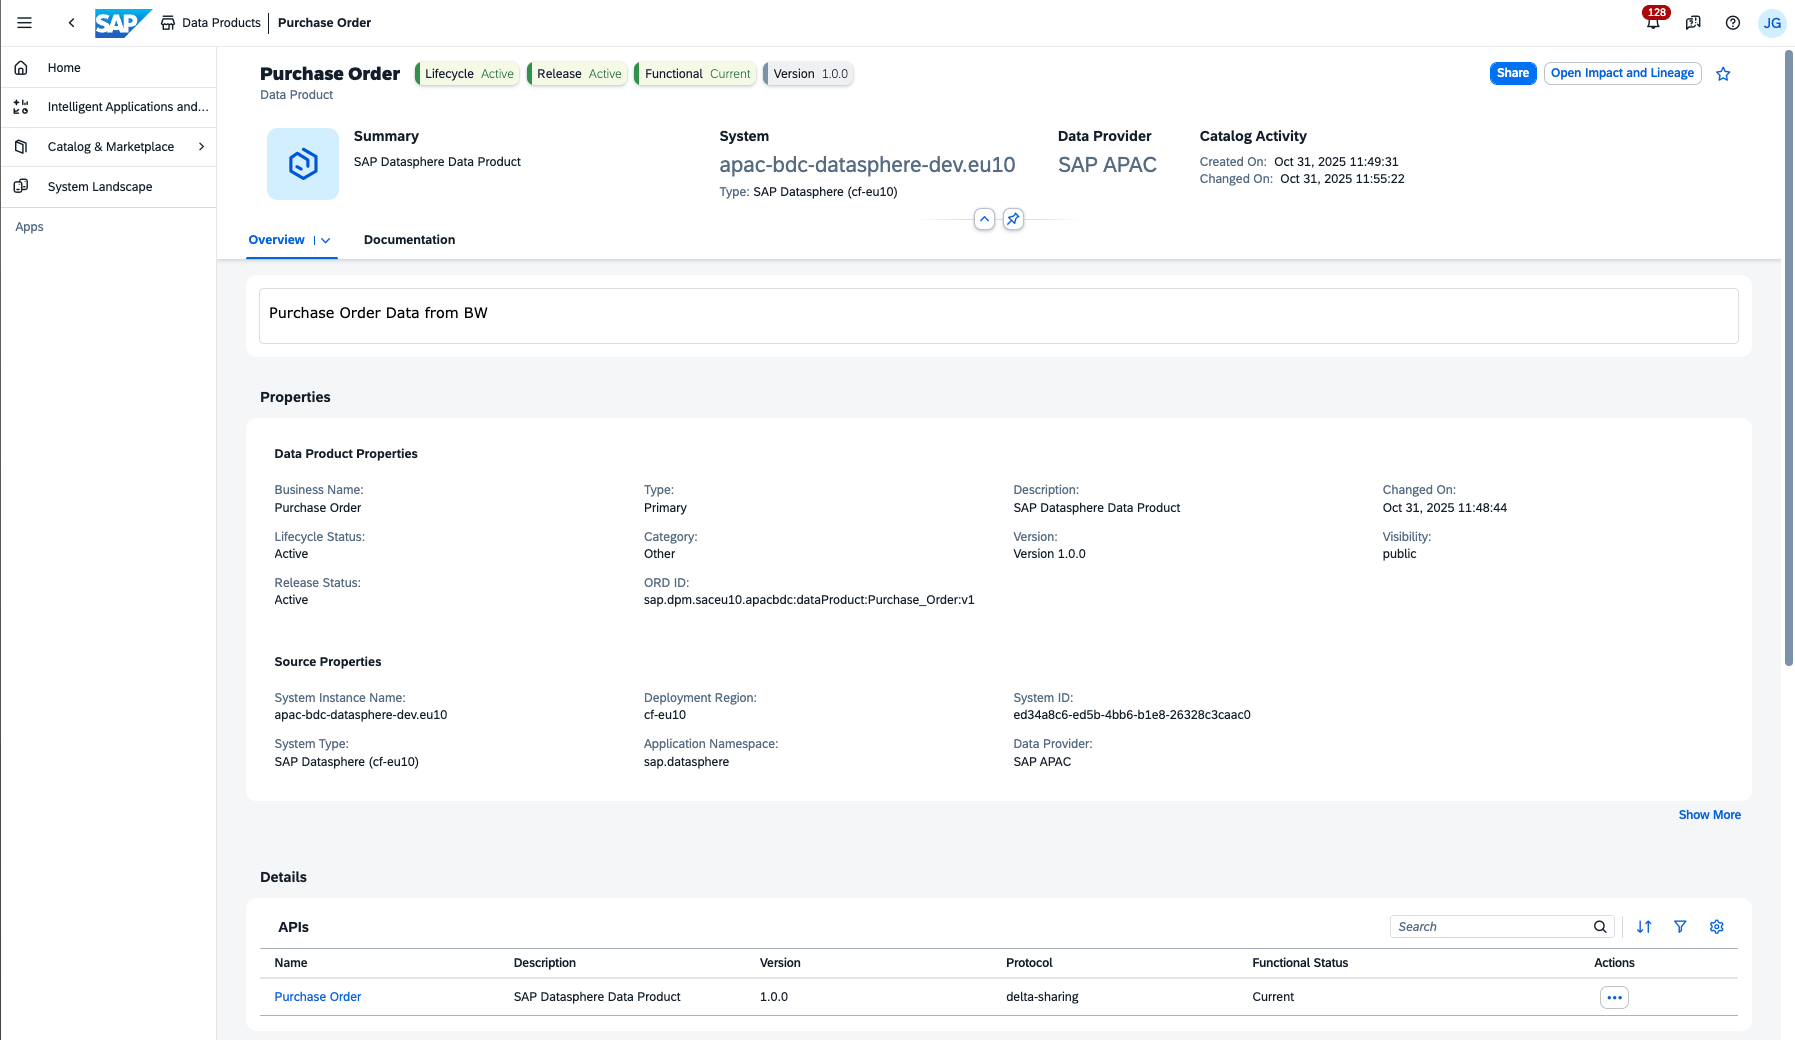Open the help question mark icon
1795x1040 pixels.
click(1733, 23)
